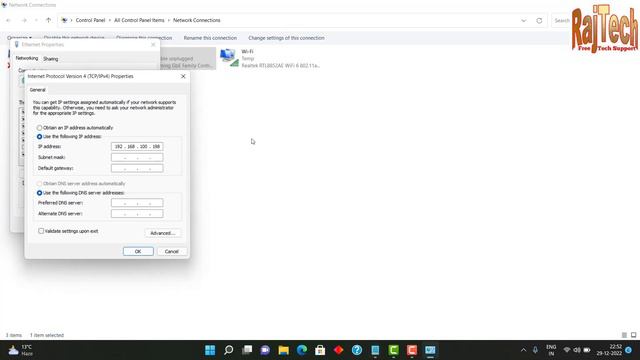Screen dimensions: 640x360
Task: Open the Get Help question mark icon
Action: (357, 350)
